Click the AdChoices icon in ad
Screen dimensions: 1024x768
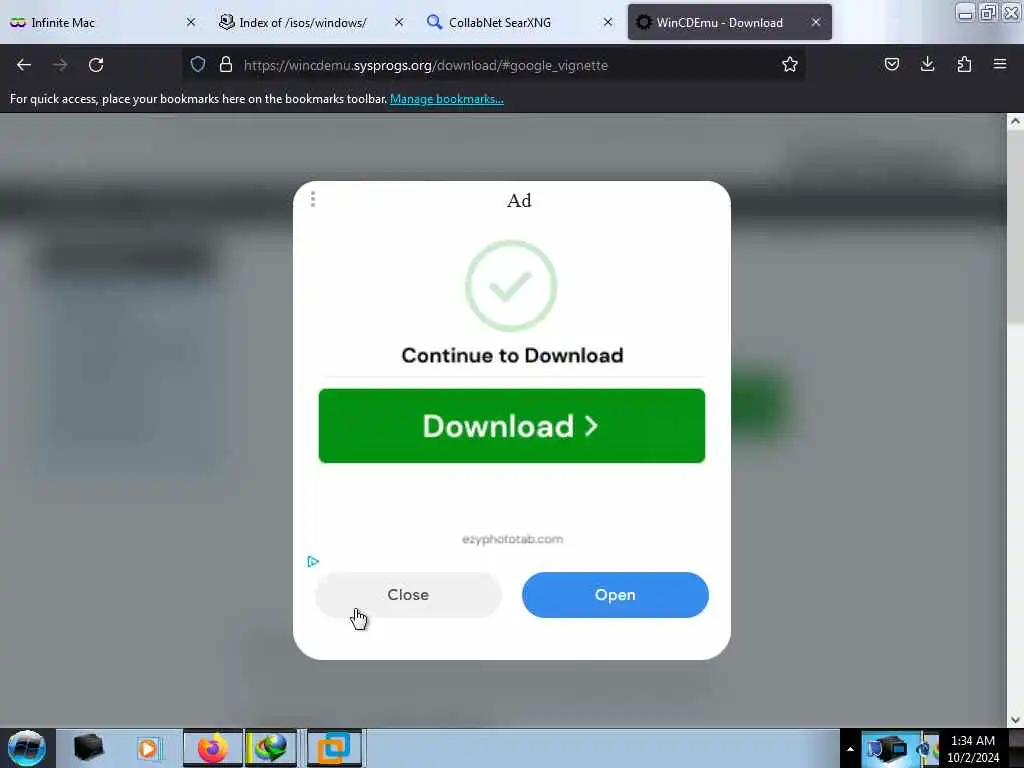click(x=313, y=562)
